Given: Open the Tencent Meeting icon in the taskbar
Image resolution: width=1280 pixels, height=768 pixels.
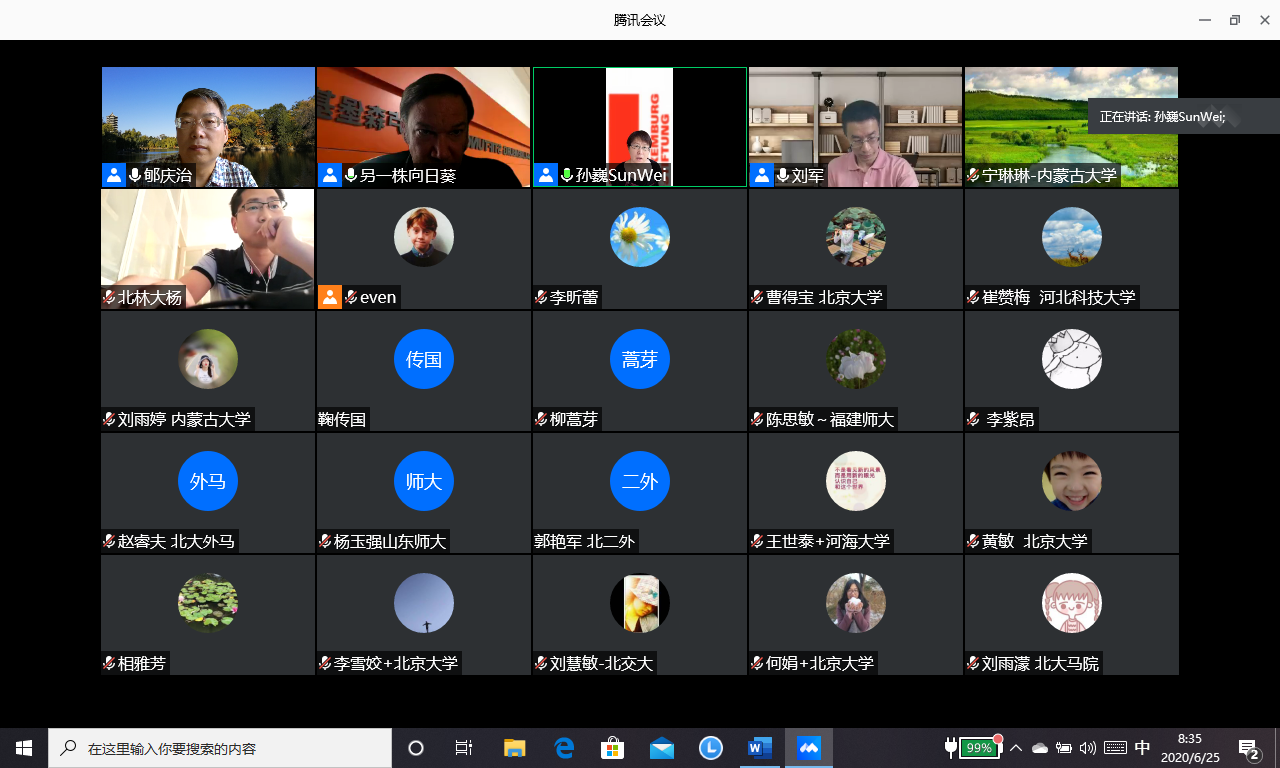Looking at the screenshot, I should coord(808,748).
